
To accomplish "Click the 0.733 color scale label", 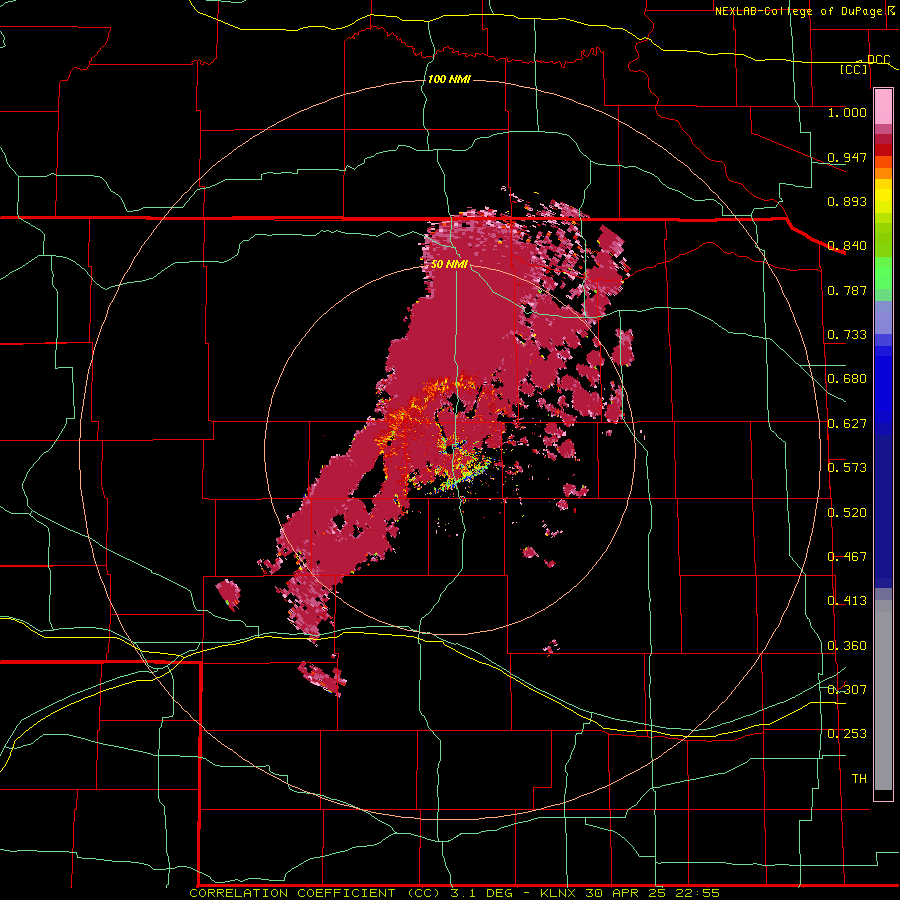I will tap(847, 335).
